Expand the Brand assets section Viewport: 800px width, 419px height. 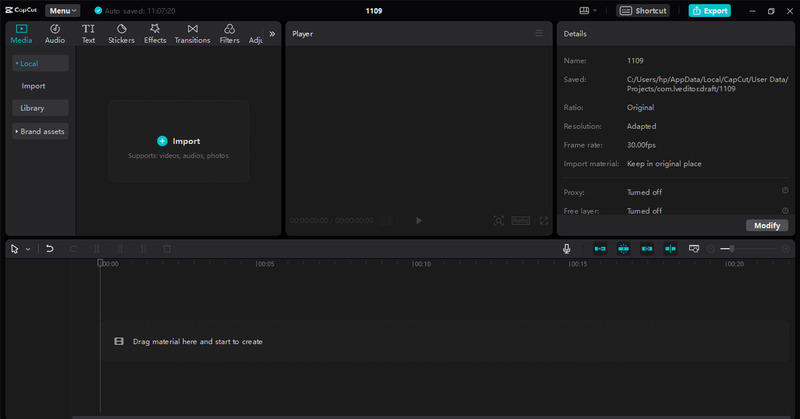coord(41,131)
